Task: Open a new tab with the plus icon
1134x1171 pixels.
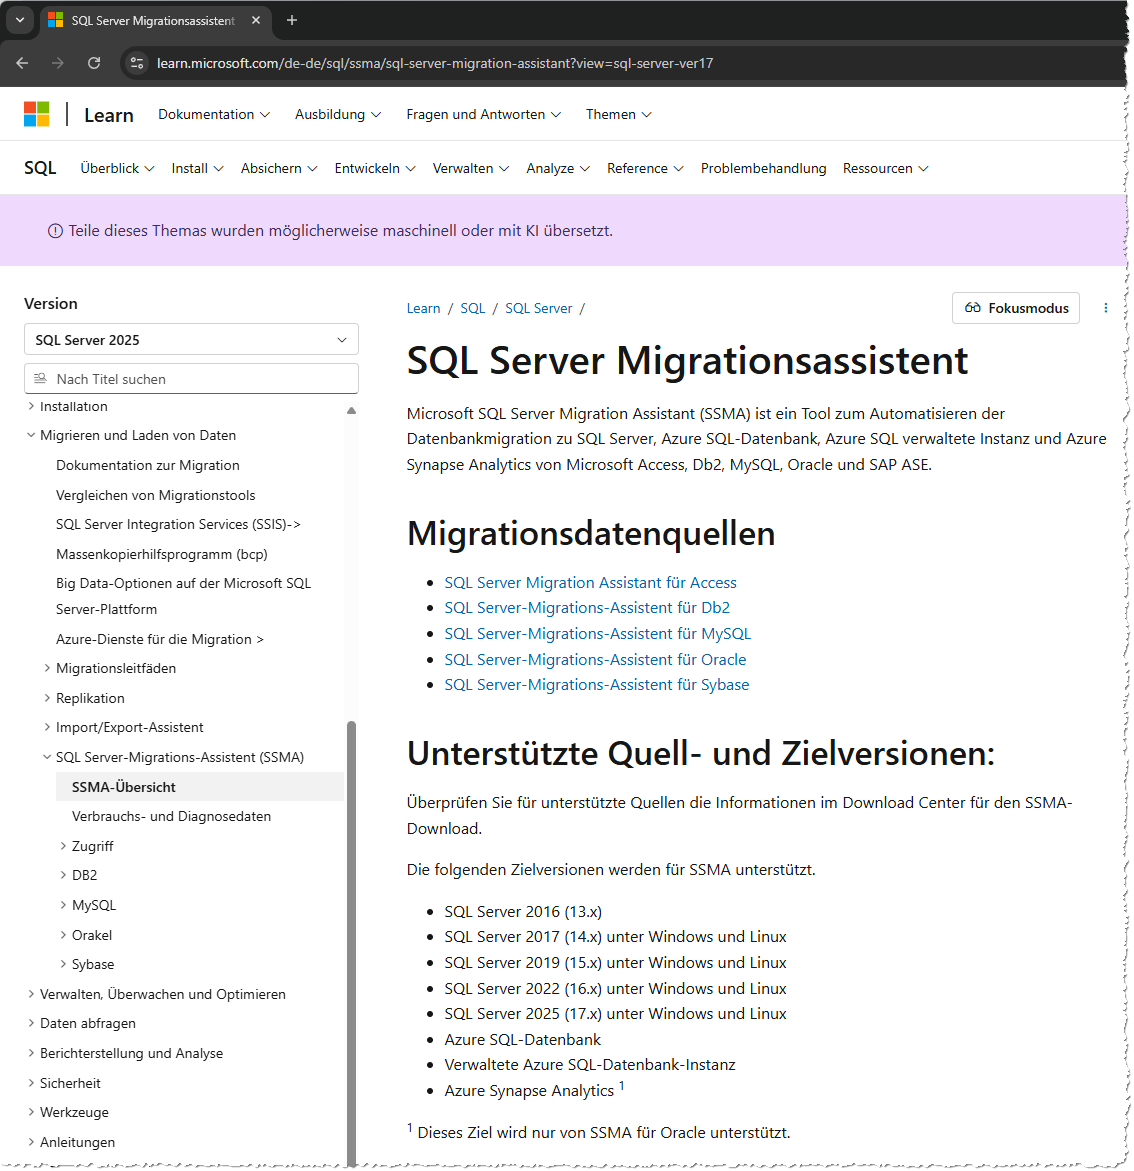Action: click(291, 21)
